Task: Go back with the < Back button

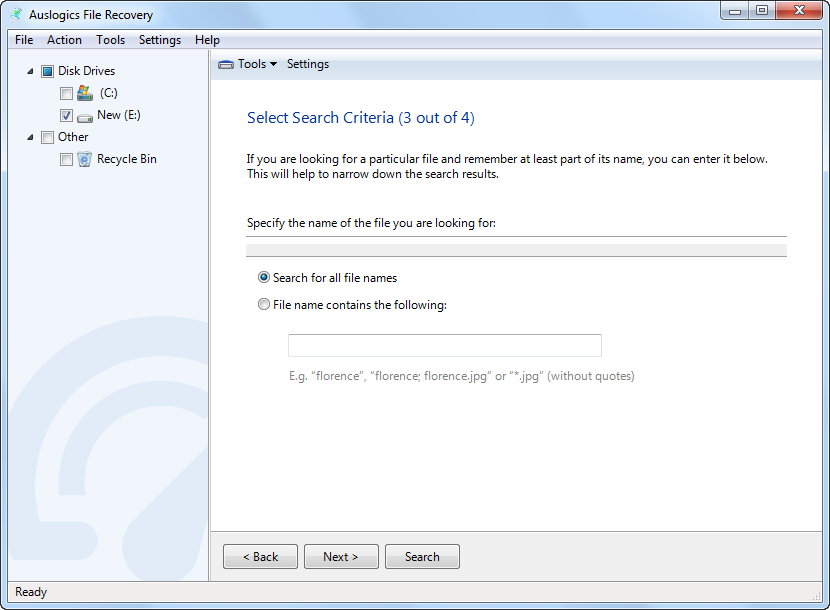Action: 260,557
